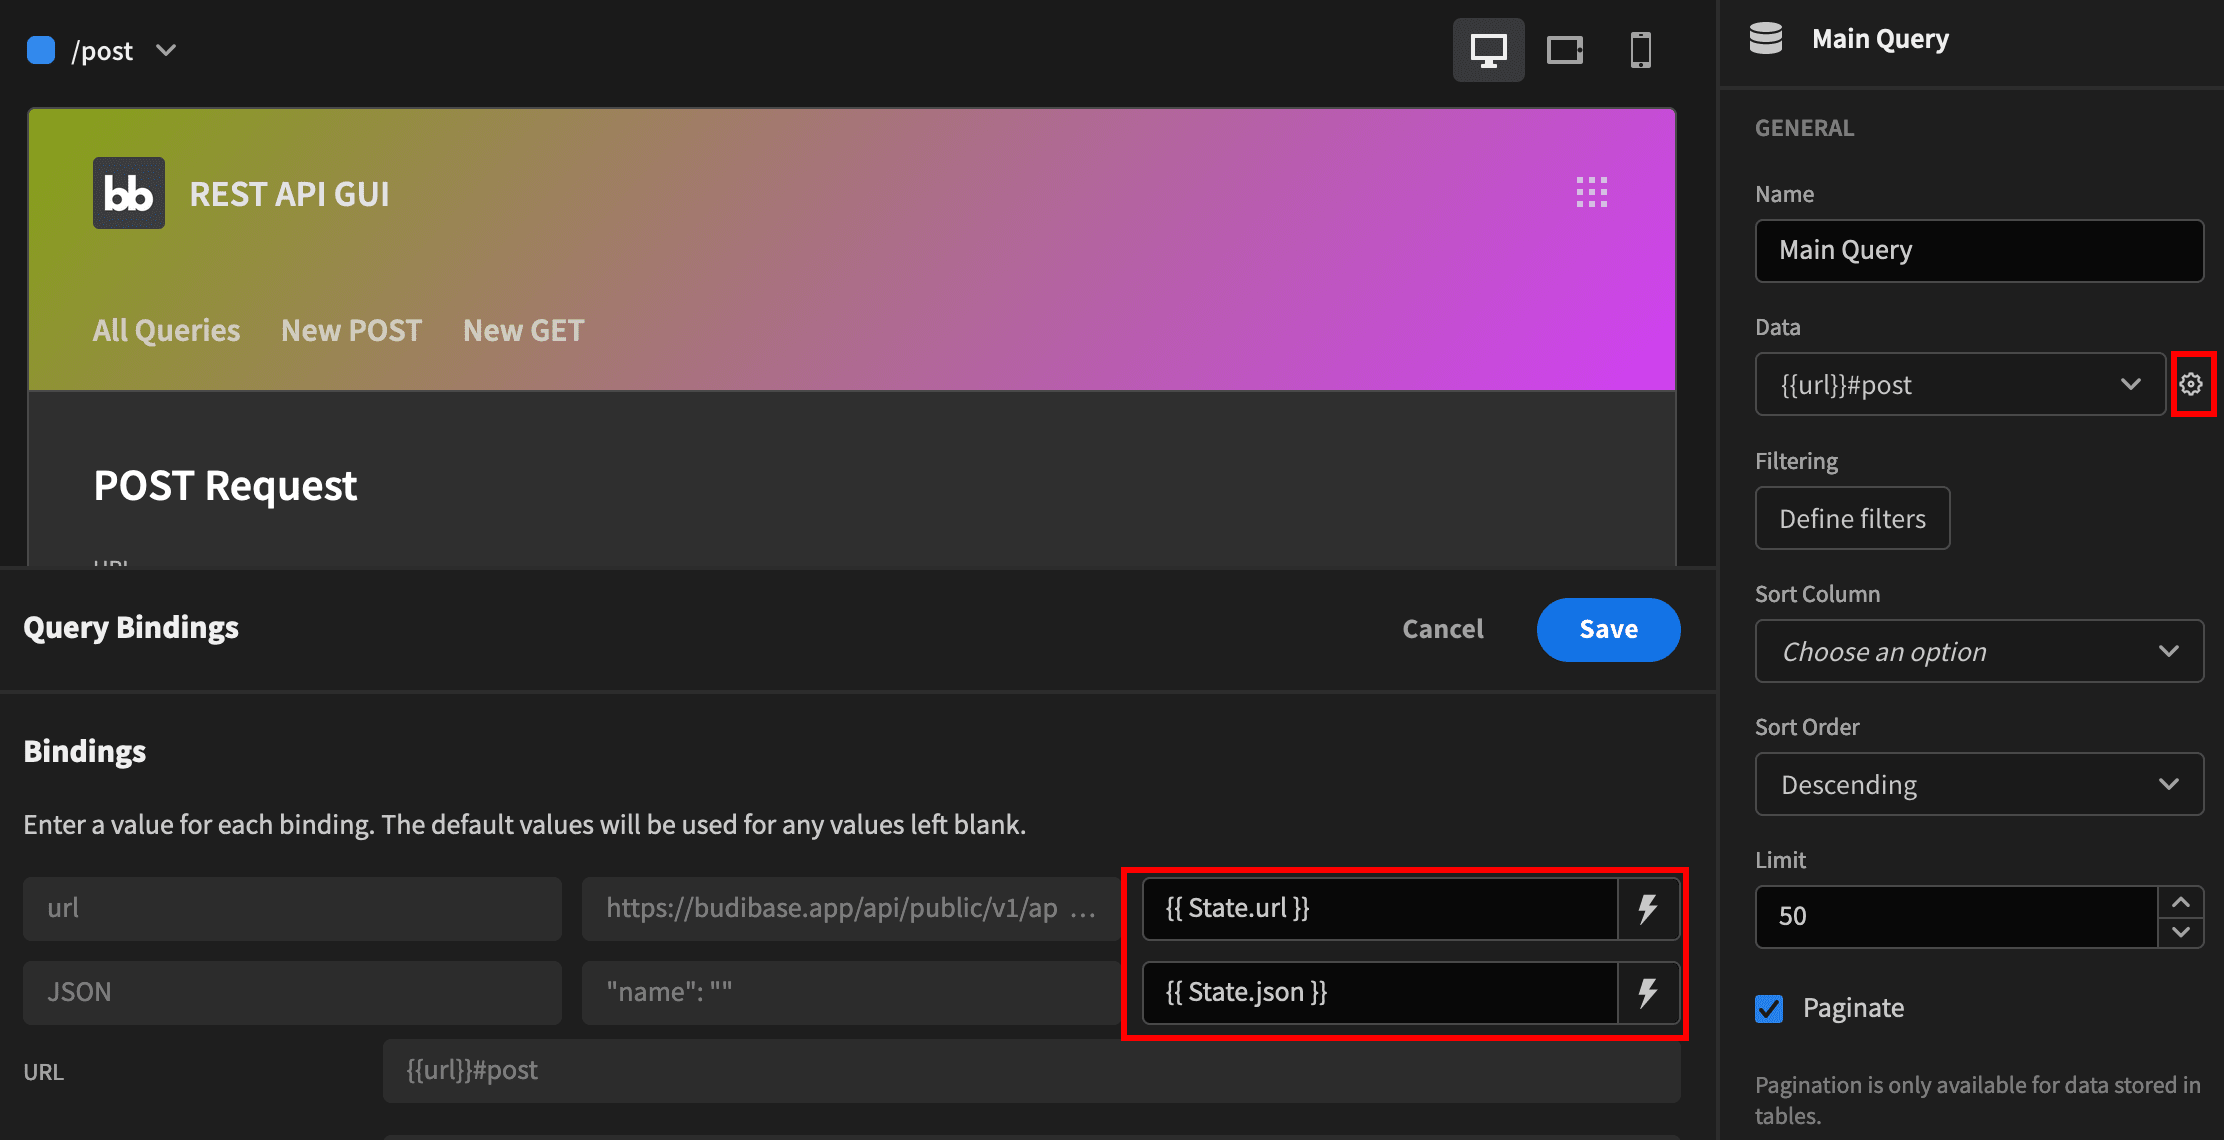Decrease the Limit value
The height and width of the screenshot is (1140, 2224).
2181,932
